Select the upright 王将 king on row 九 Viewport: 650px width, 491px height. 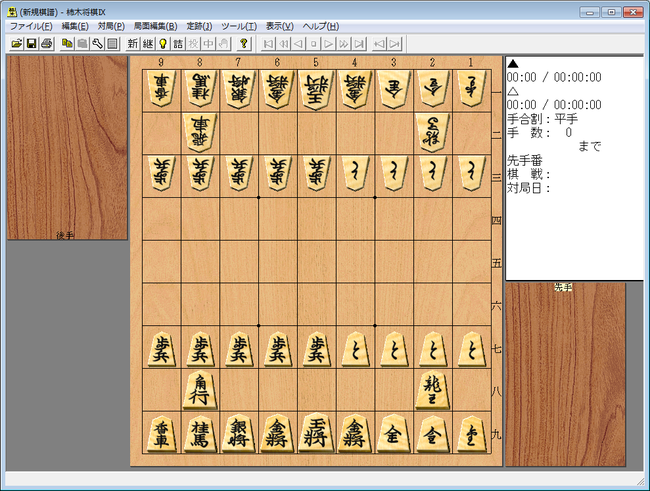[316, 433]
